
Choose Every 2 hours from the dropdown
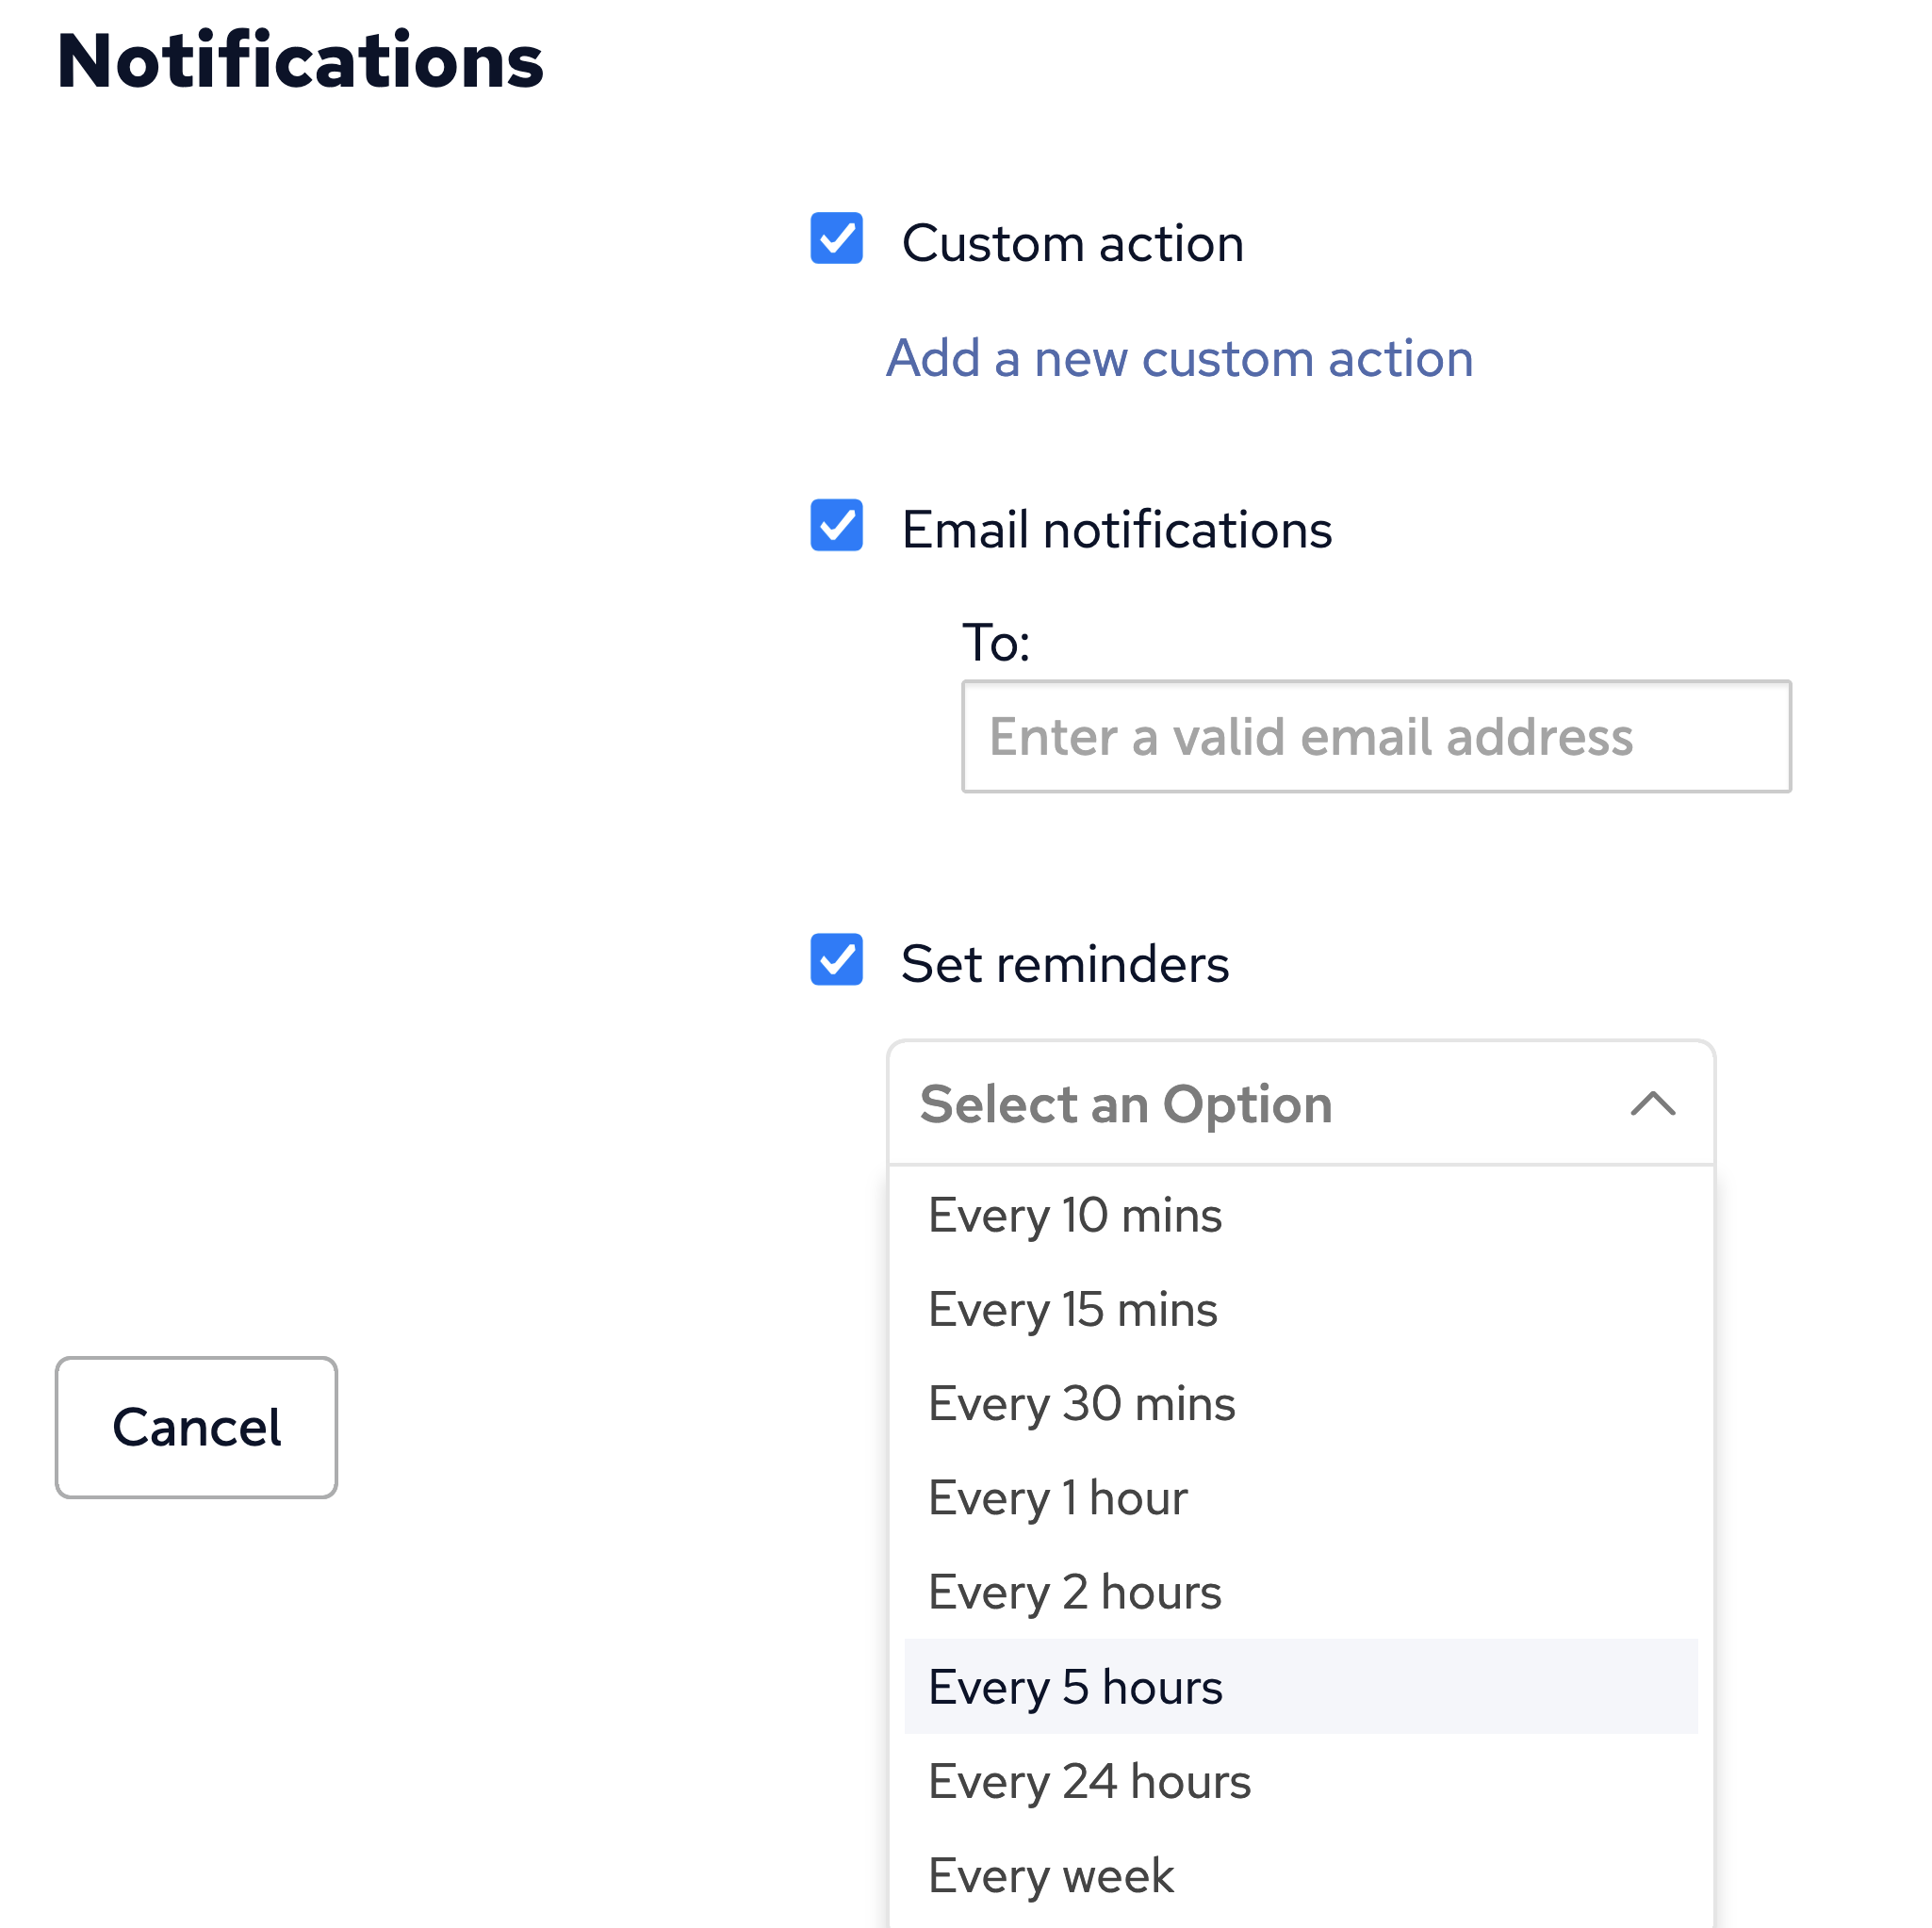coord(1074,1591)
